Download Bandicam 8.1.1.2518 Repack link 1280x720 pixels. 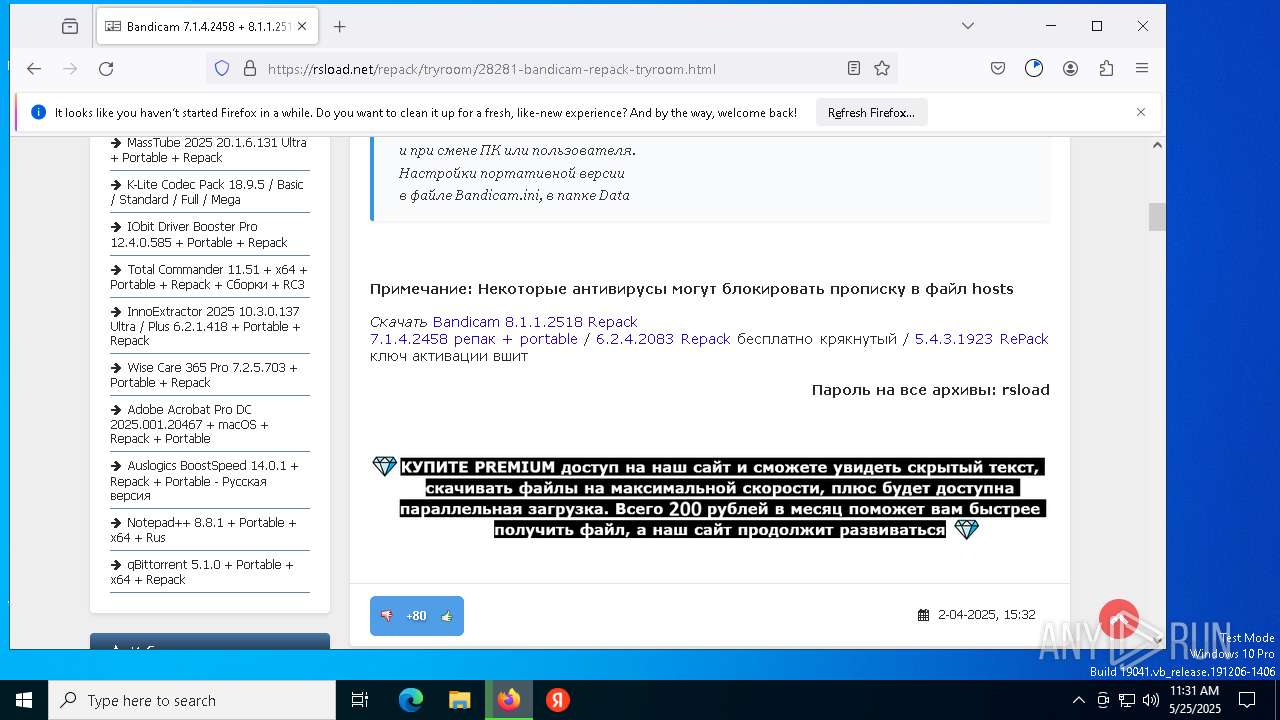click(x=535, y=322)
